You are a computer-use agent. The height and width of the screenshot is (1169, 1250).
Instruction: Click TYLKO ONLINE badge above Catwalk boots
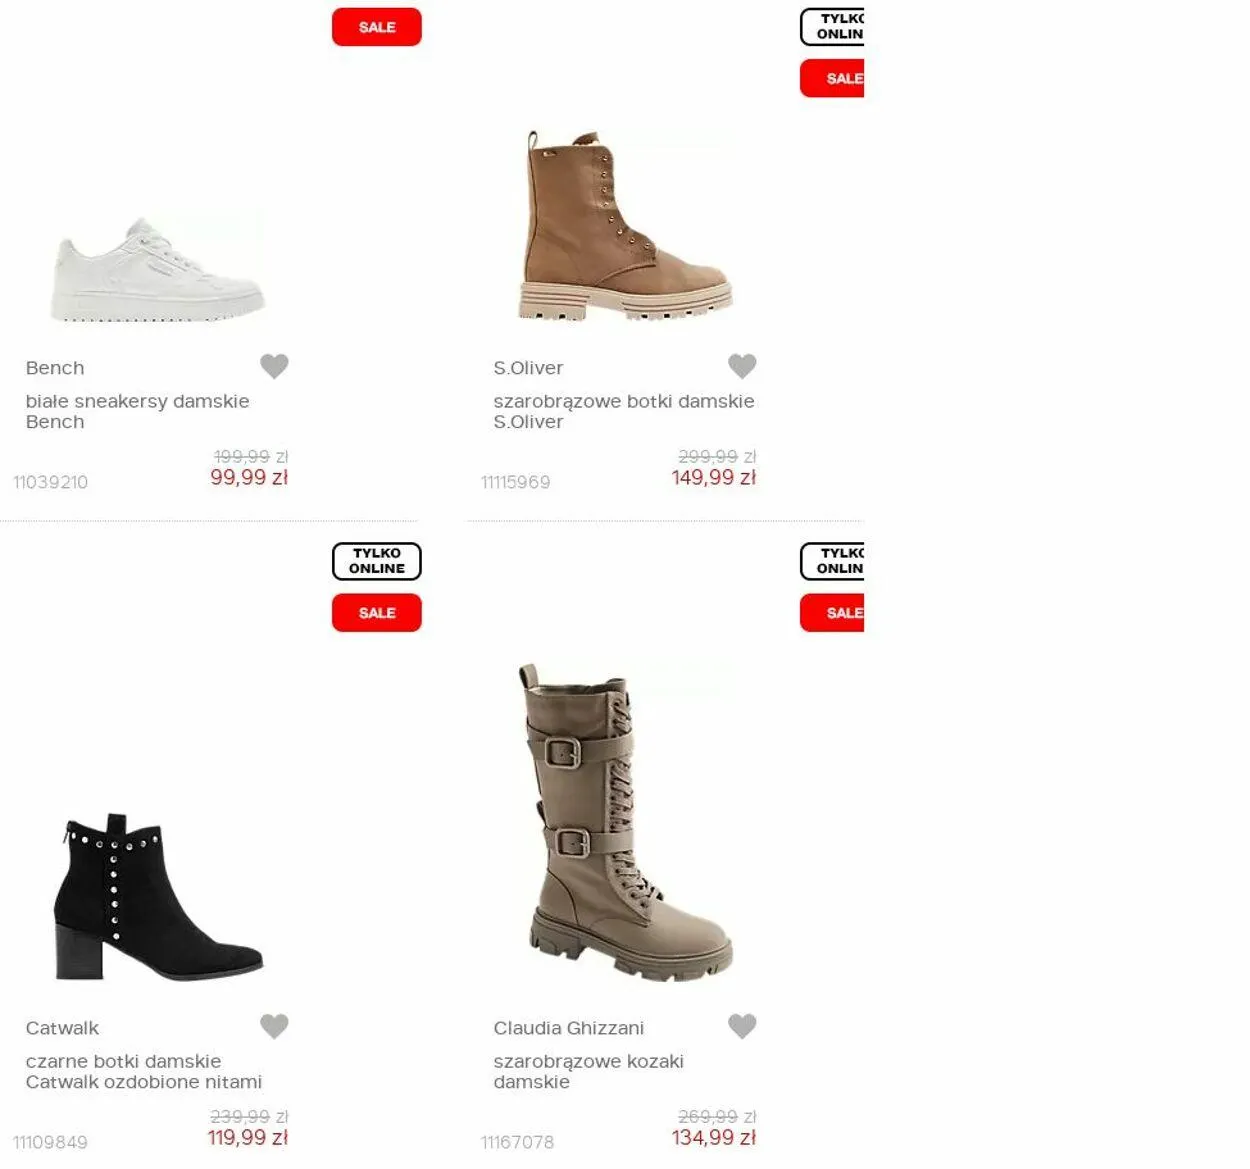pyautogui.click(x=377, y=561)
